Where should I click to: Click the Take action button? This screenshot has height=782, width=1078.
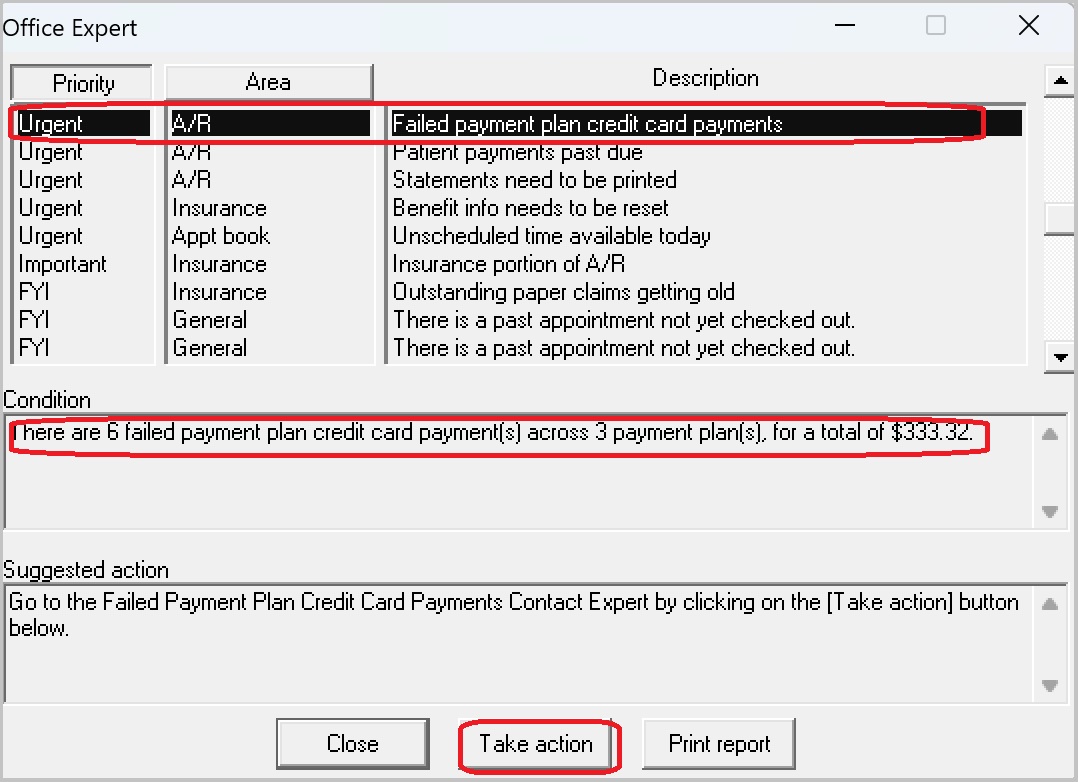[x=536, y=744]
